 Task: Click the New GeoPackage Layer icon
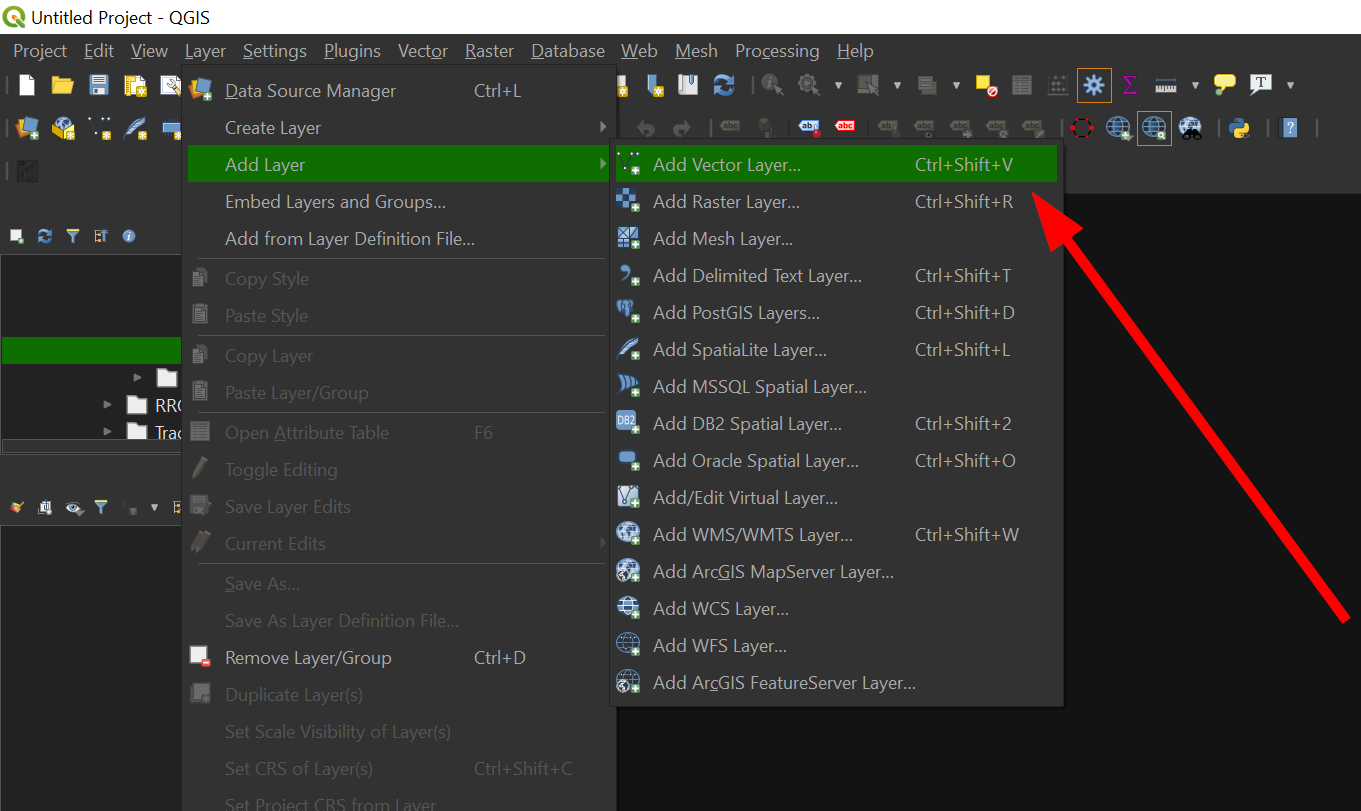click(64, 128)
